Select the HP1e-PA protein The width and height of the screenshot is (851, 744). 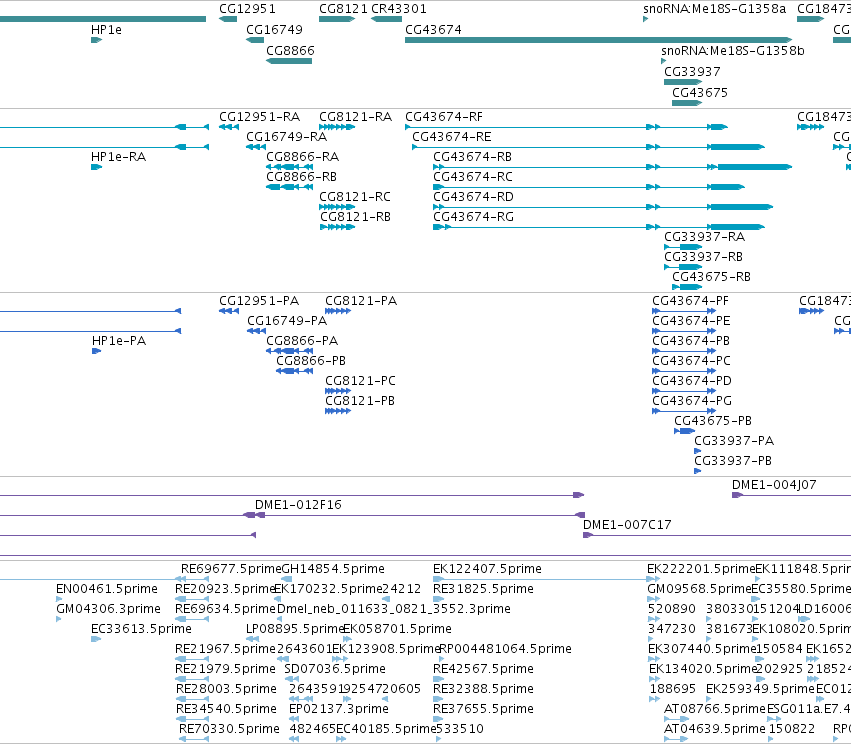coord(119,341)
